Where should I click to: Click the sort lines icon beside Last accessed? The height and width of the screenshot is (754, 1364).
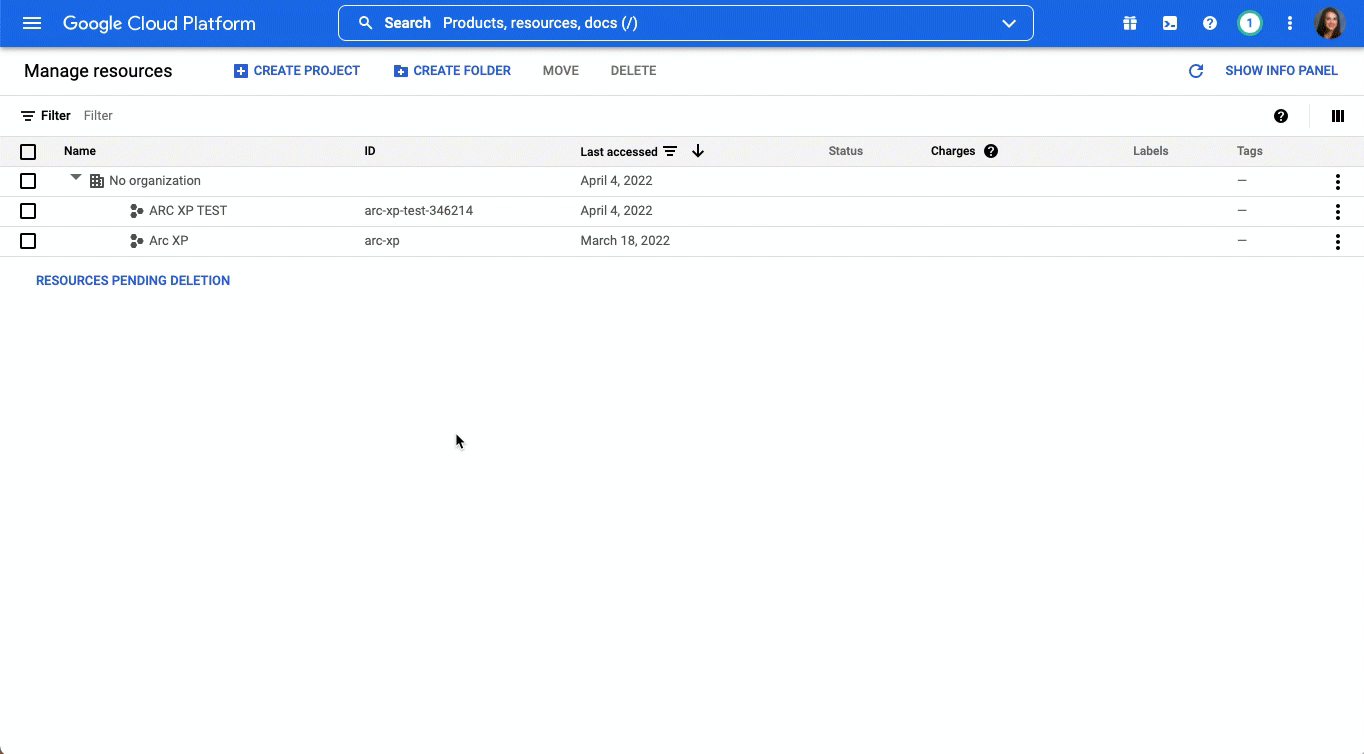pos(670,151)
